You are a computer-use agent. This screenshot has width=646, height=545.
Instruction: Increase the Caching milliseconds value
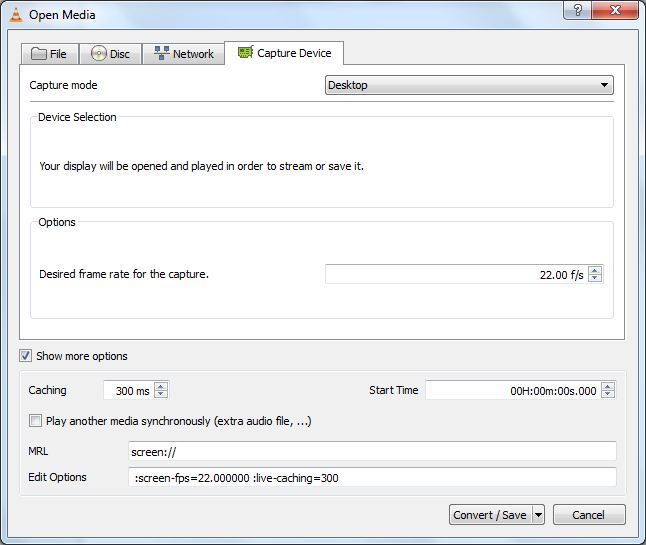(x=161, y=386)
